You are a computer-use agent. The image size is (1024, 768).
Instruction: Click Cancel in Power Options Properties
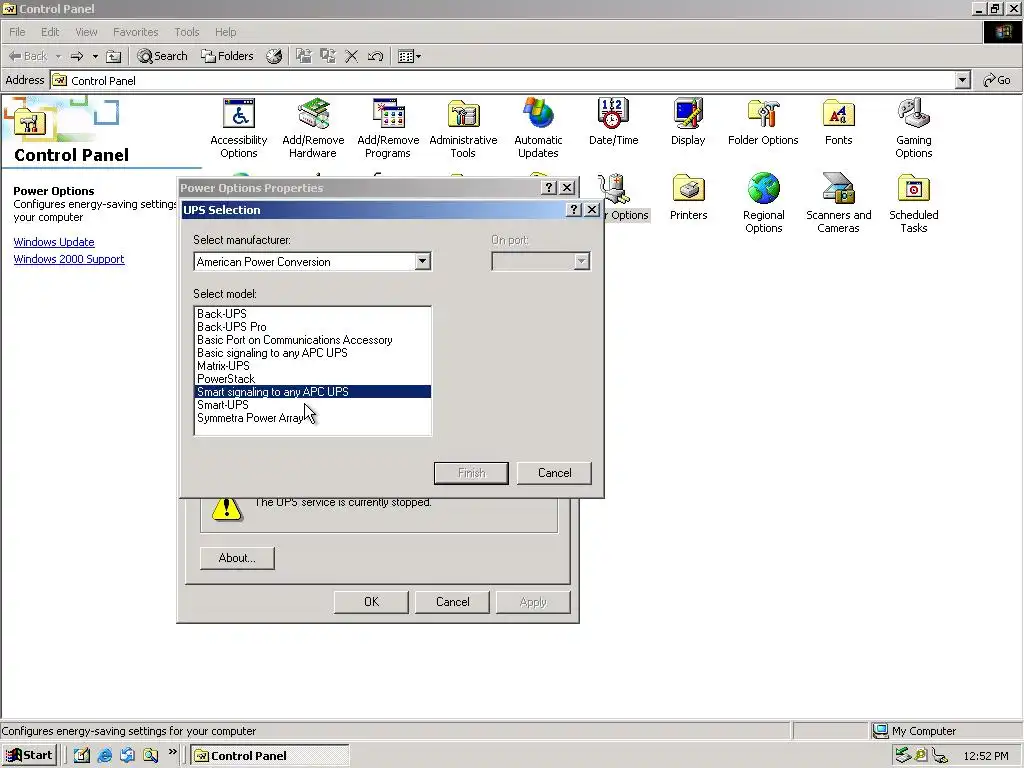(453, 602)
